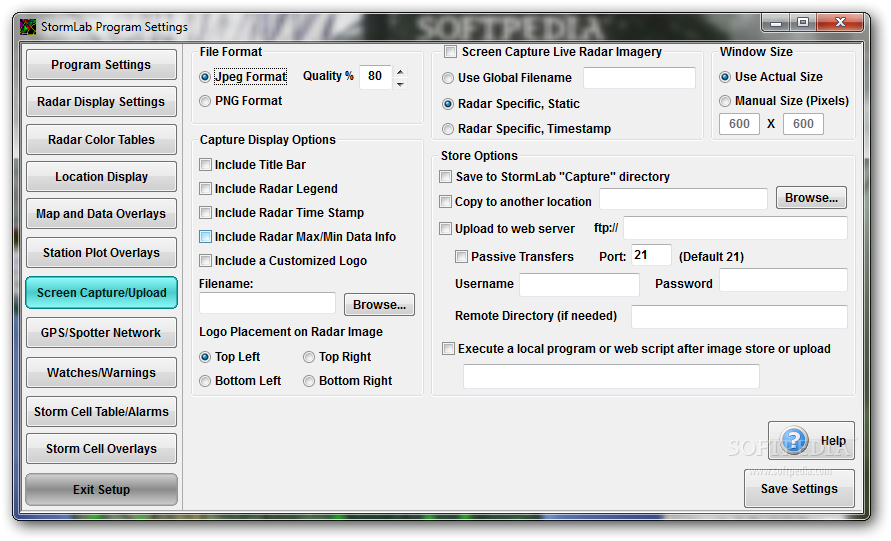
Task: Enable Include Radar Legend checkbox
Action: coord(205,189)
